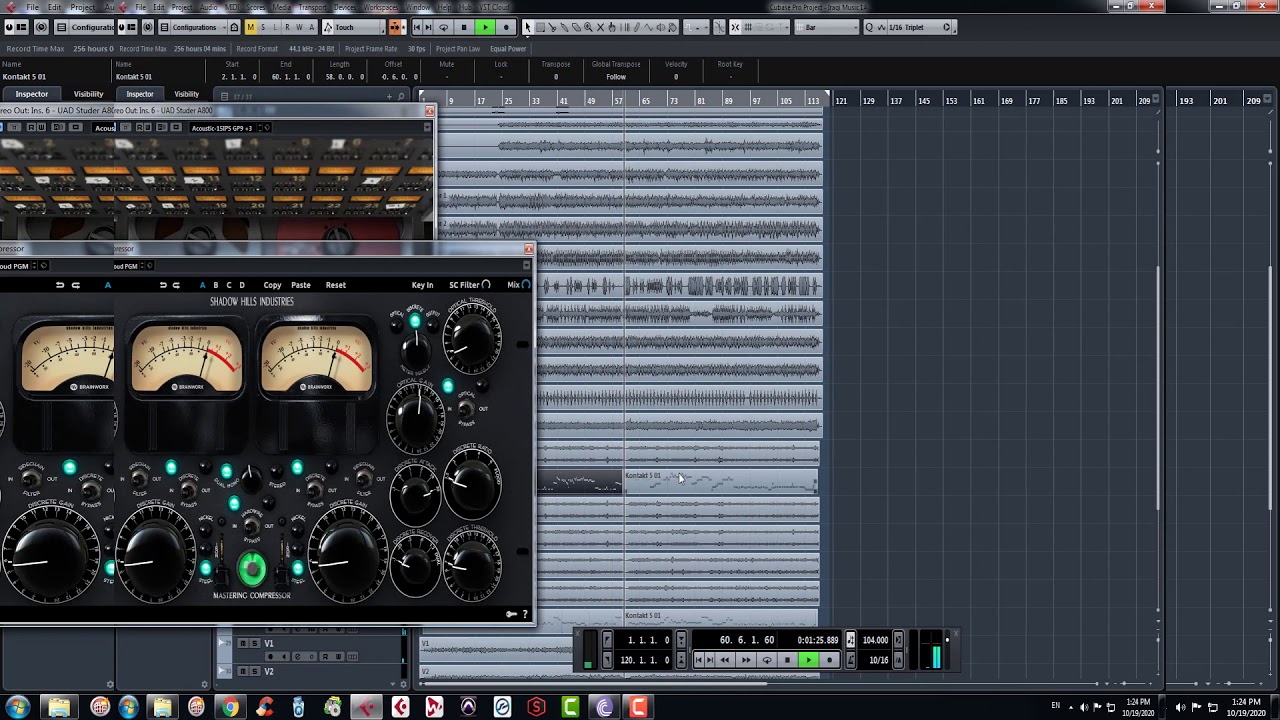
Task: Click the key icon in compressor plugin
Action: (511, 614)
